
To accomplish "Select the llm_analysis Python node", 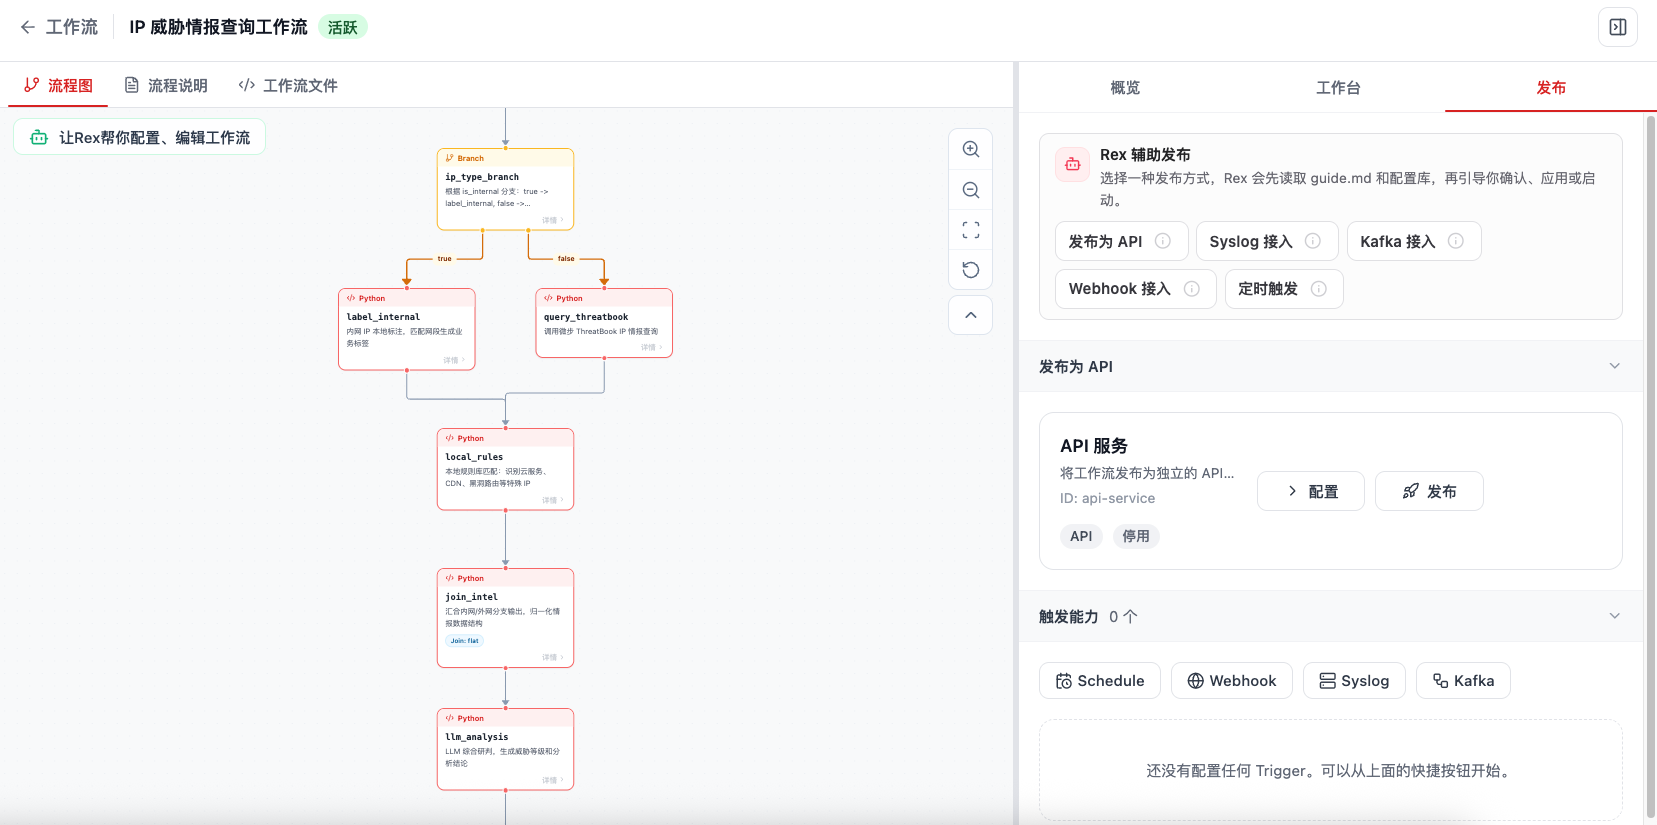I will tap(505, 749).
